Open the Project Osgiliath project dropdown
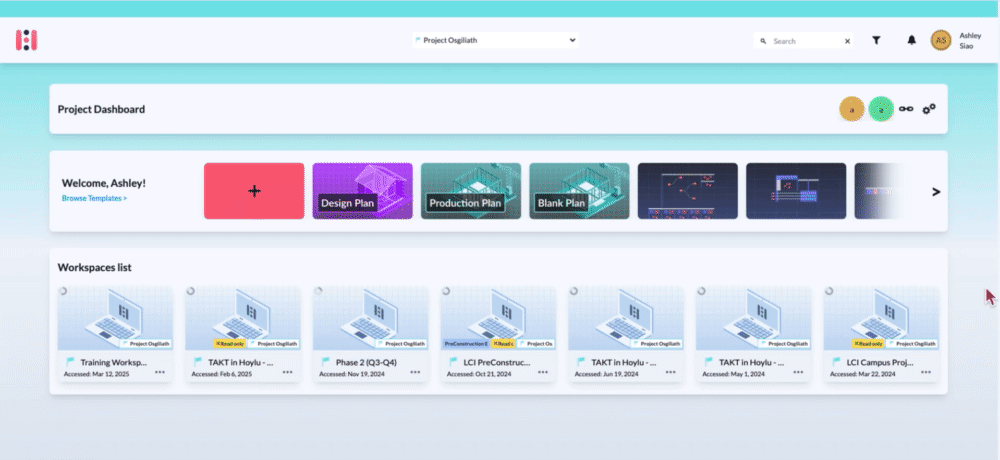 [x=495, y=40]
